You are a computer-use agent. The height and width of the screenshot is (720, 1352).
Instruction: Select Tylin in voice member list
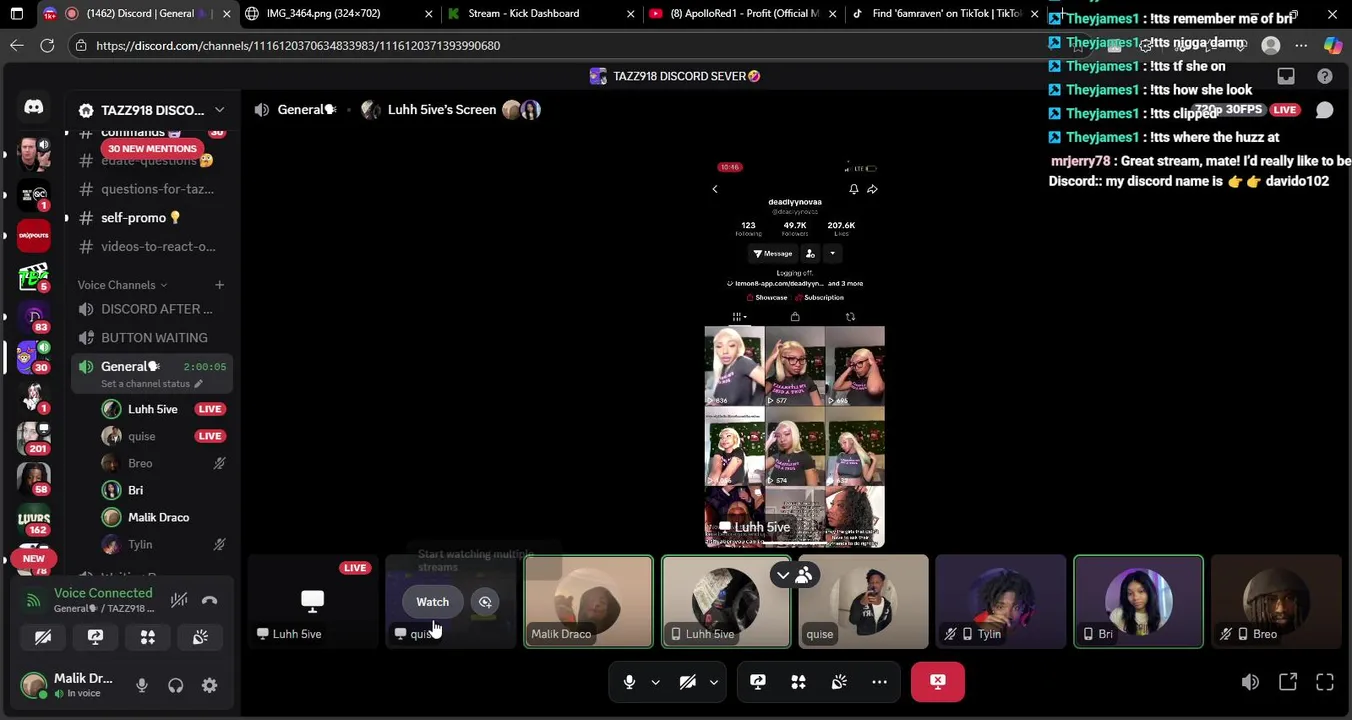(164, 544)
